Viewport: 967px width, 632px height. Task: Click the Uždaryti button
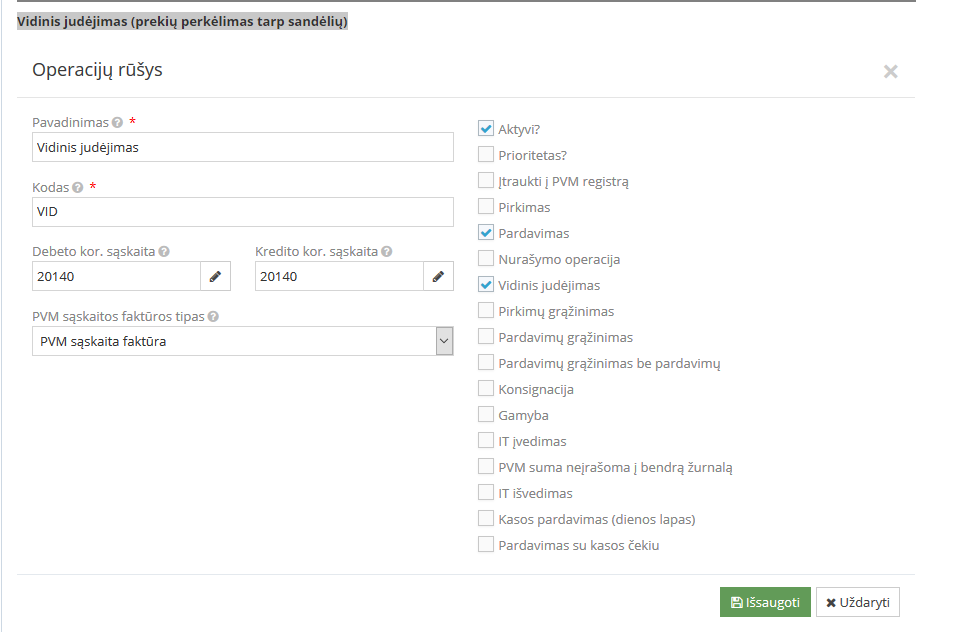tap(858, 602)
